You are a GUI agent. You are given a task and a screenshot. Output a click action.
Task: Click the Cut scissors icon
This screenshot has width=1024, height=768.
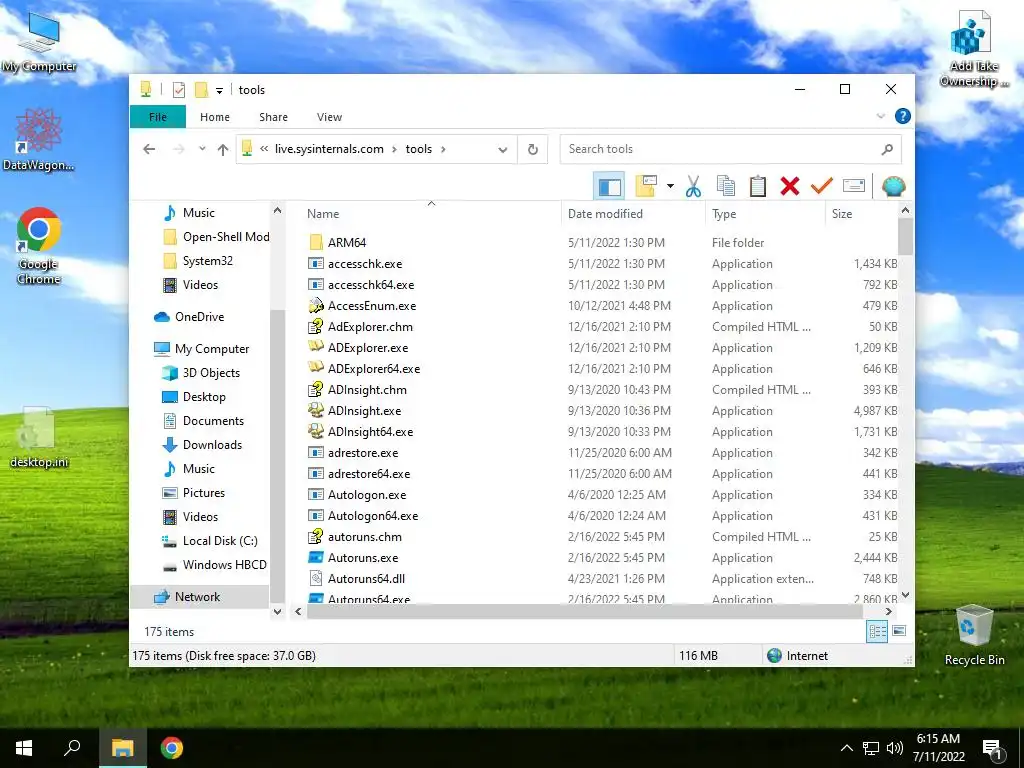(694, 187)
